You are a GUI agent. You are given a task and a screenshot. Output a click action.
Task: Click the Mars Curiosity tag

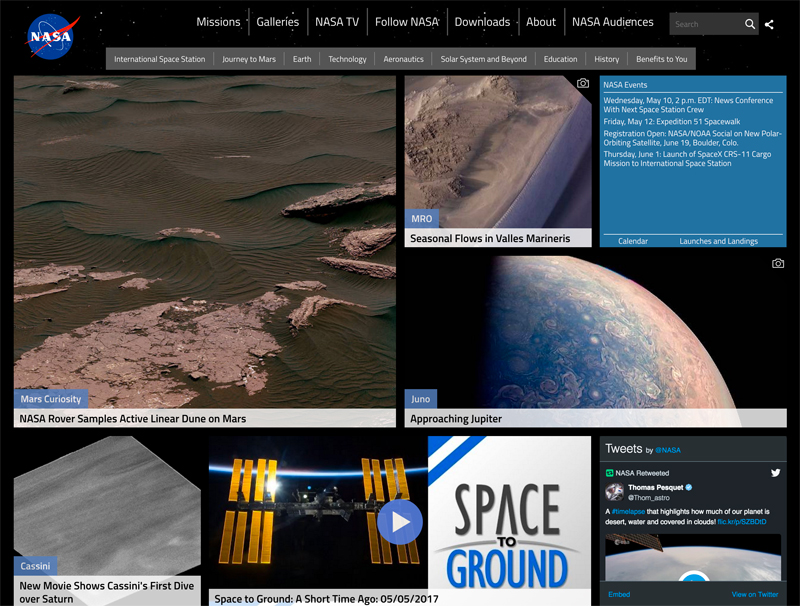pyautogui.click(x=51, y=399)
